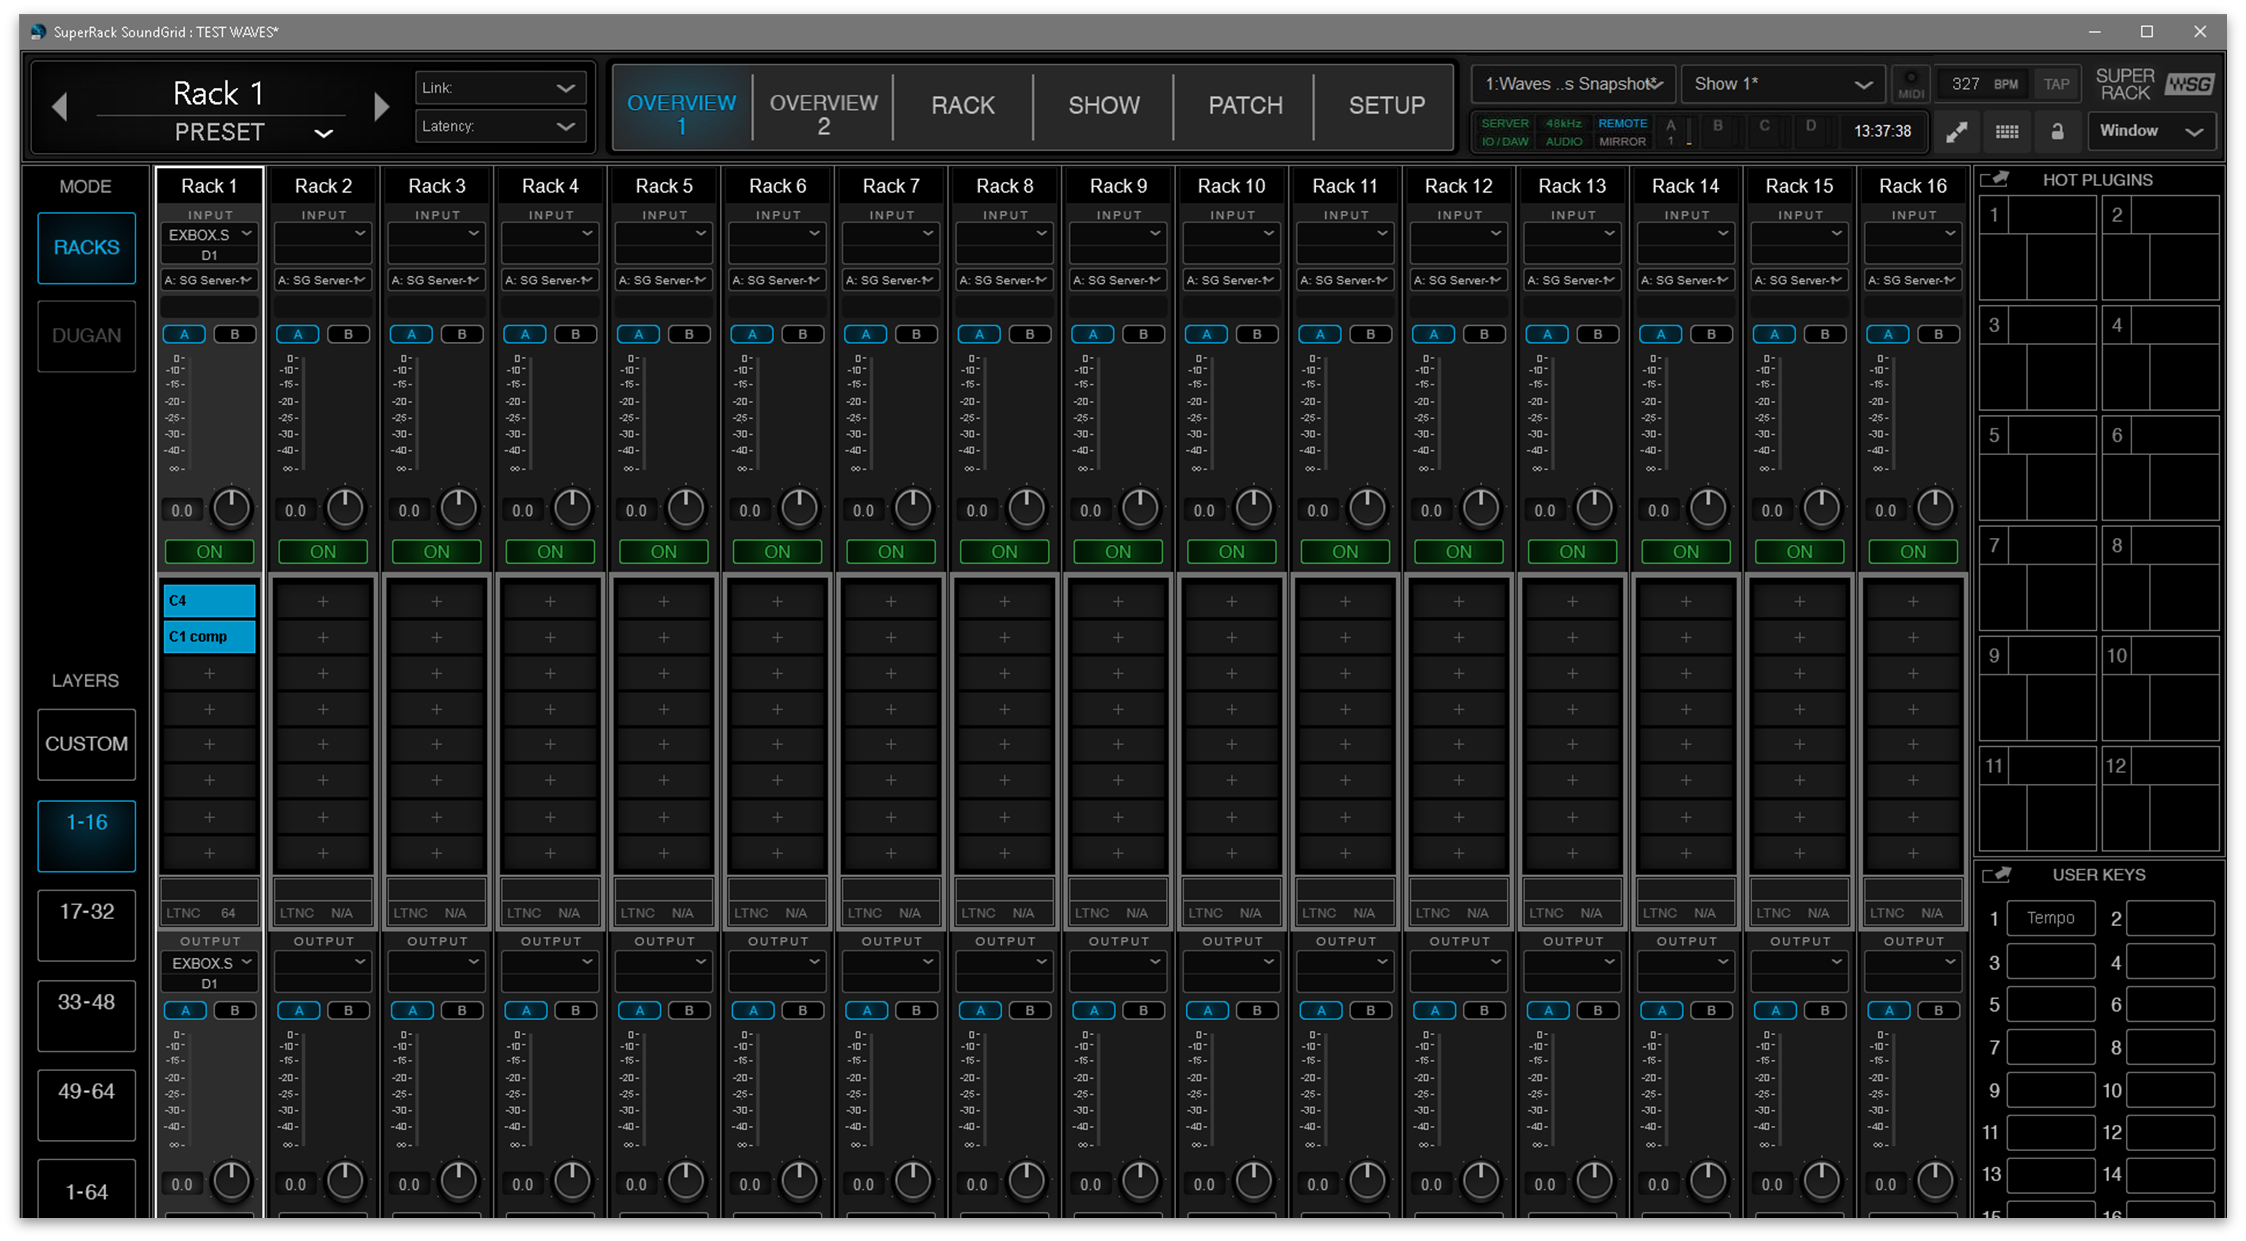
Task: Open the Latency dropdown
Action: [500, 125]
